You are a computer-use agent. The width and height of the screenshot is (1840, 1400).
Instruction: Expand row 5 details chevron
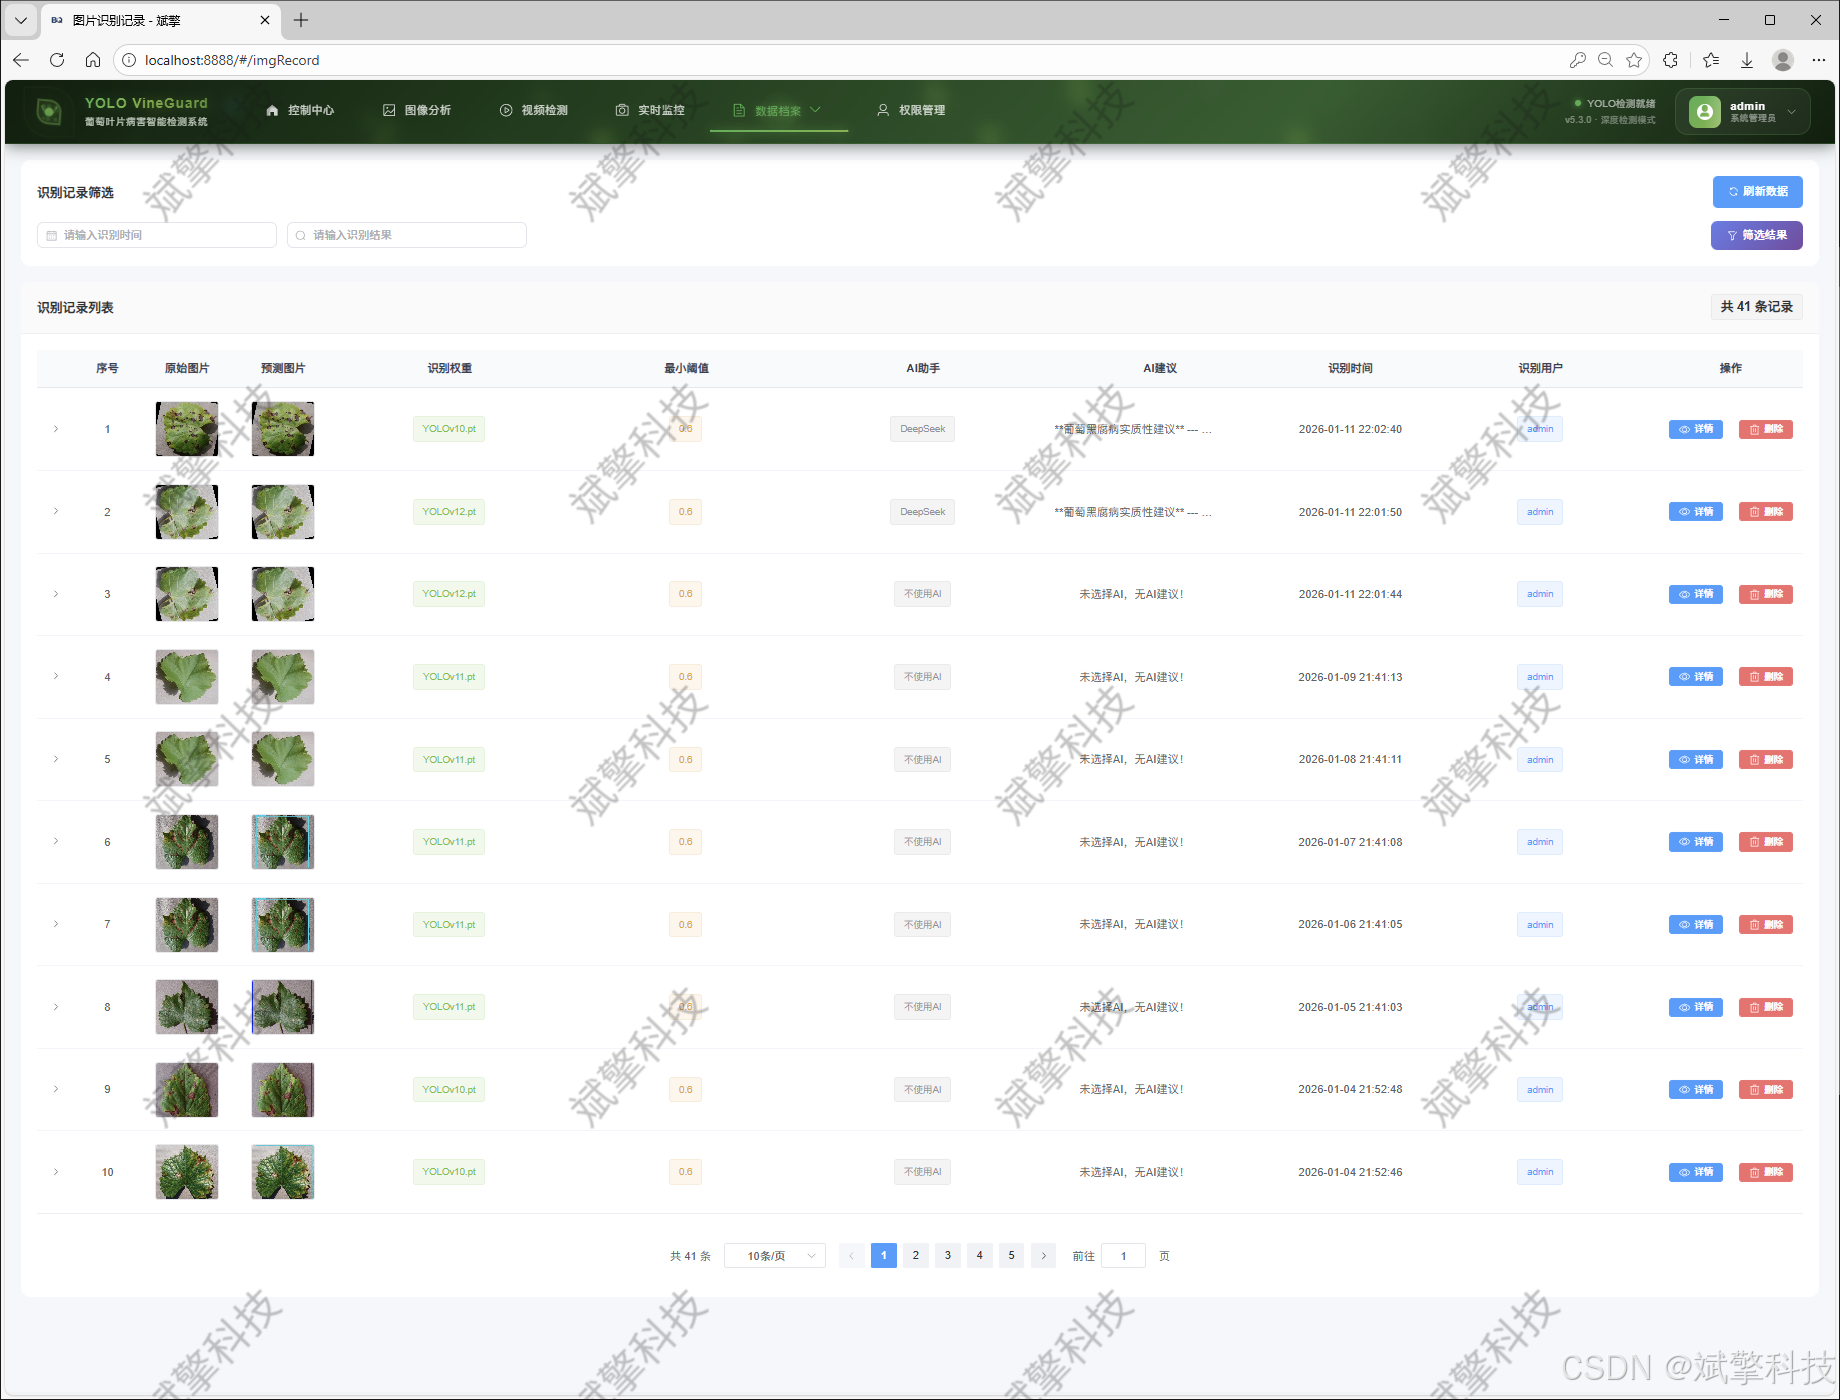pyautogui.click(x=56, y=759)
